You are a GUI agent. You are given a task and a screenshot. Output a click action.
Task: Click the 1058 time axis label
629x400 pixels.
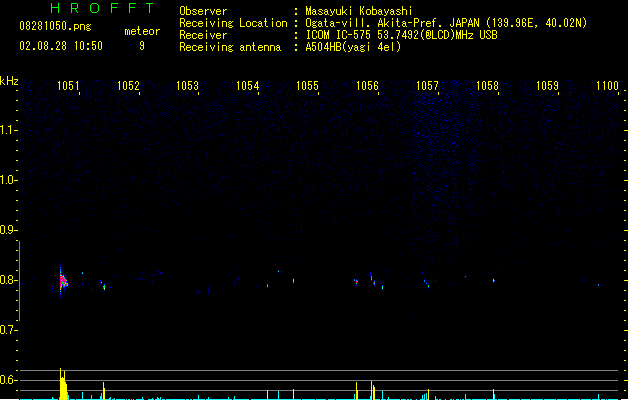click(x=487, y=86)
